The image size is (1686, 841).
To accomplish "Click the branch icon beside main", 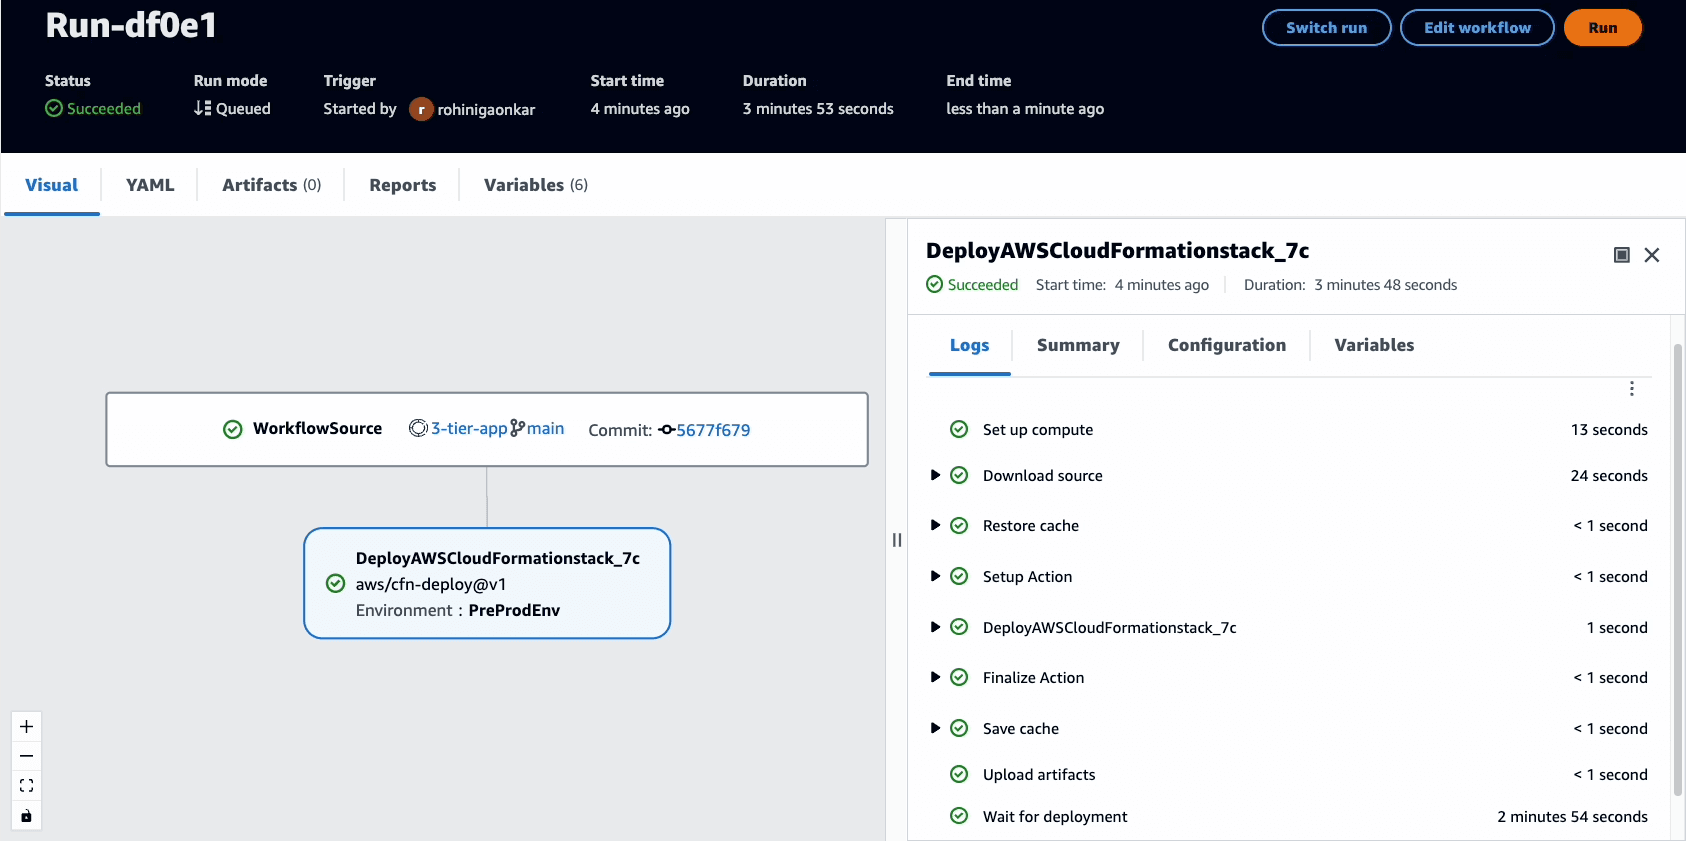I will (x=517, y=428).
